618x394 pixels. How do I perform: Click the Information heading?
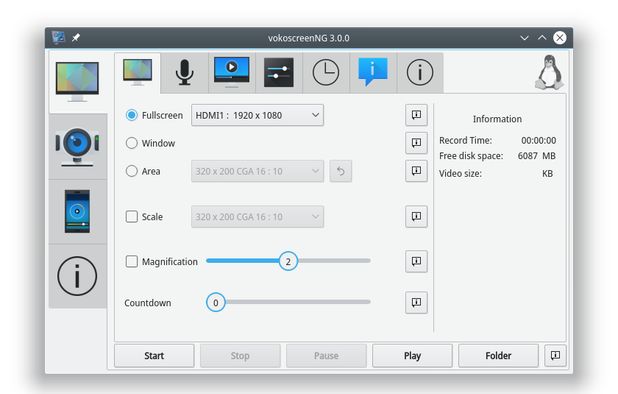point(497,119)
